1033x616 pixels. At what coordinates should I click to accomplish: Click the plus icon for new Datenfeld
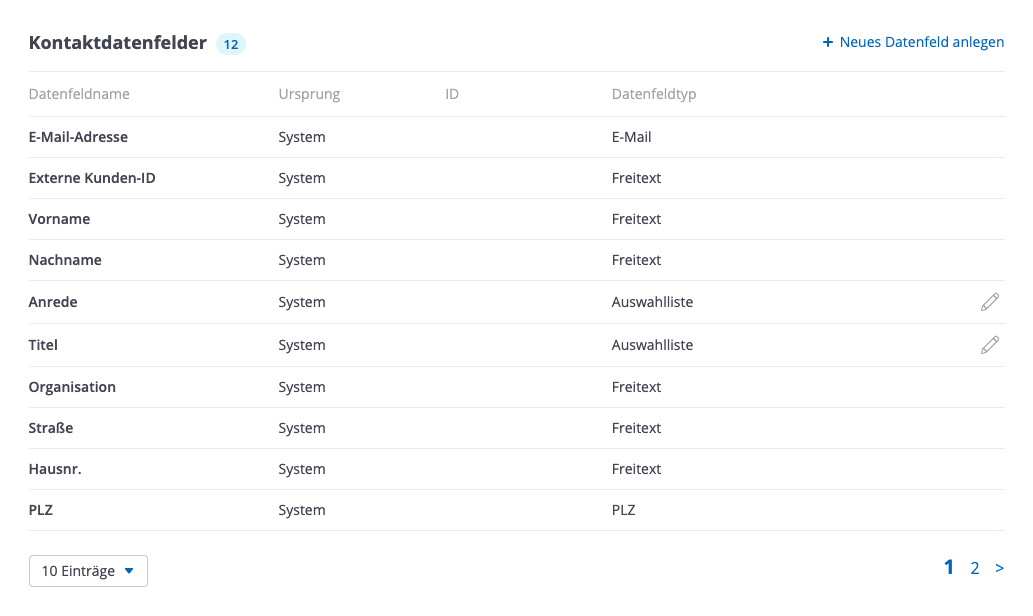[827, 43]
